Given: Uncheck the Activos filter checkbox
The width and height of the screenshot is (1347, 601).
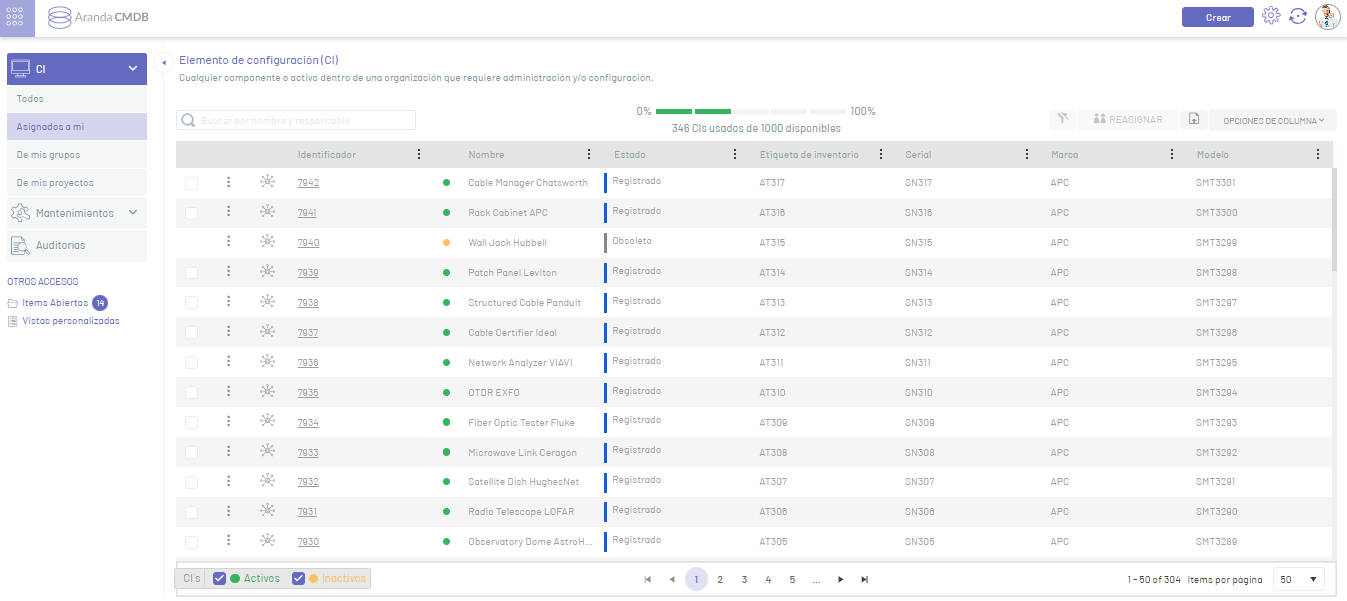Looking at the screenshot, I should point(220,578).
